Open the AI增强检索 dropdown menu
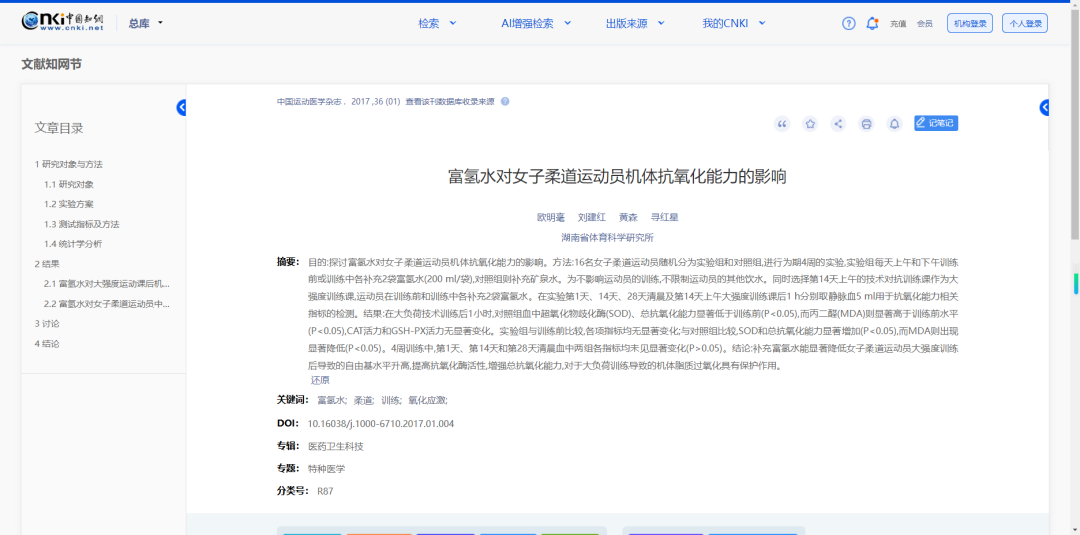Viewport: 1080px width, 535px height. point(535,23)
